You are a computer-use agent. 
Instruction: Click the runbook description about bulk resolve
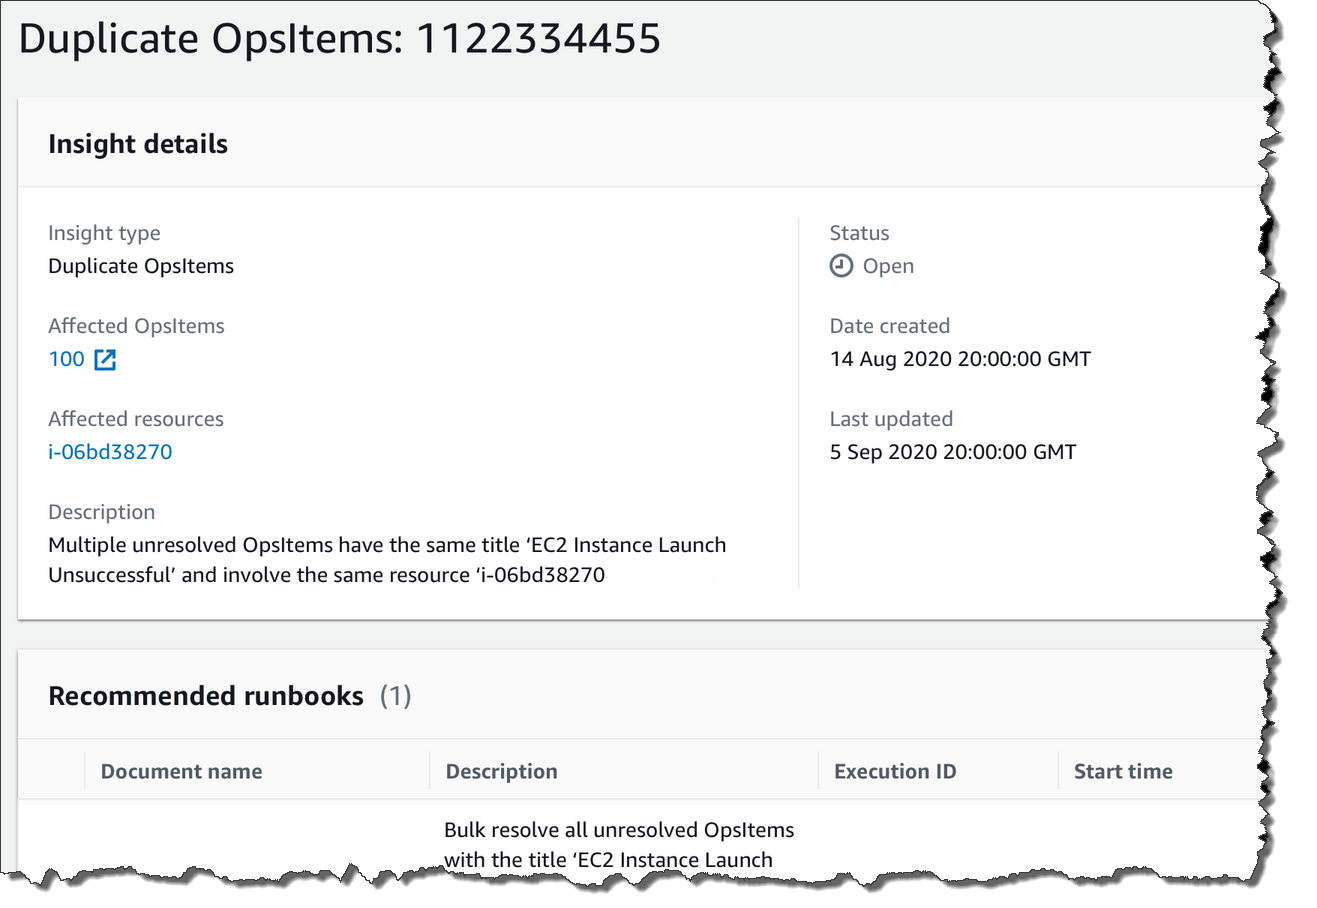click(x=619, y=843)
